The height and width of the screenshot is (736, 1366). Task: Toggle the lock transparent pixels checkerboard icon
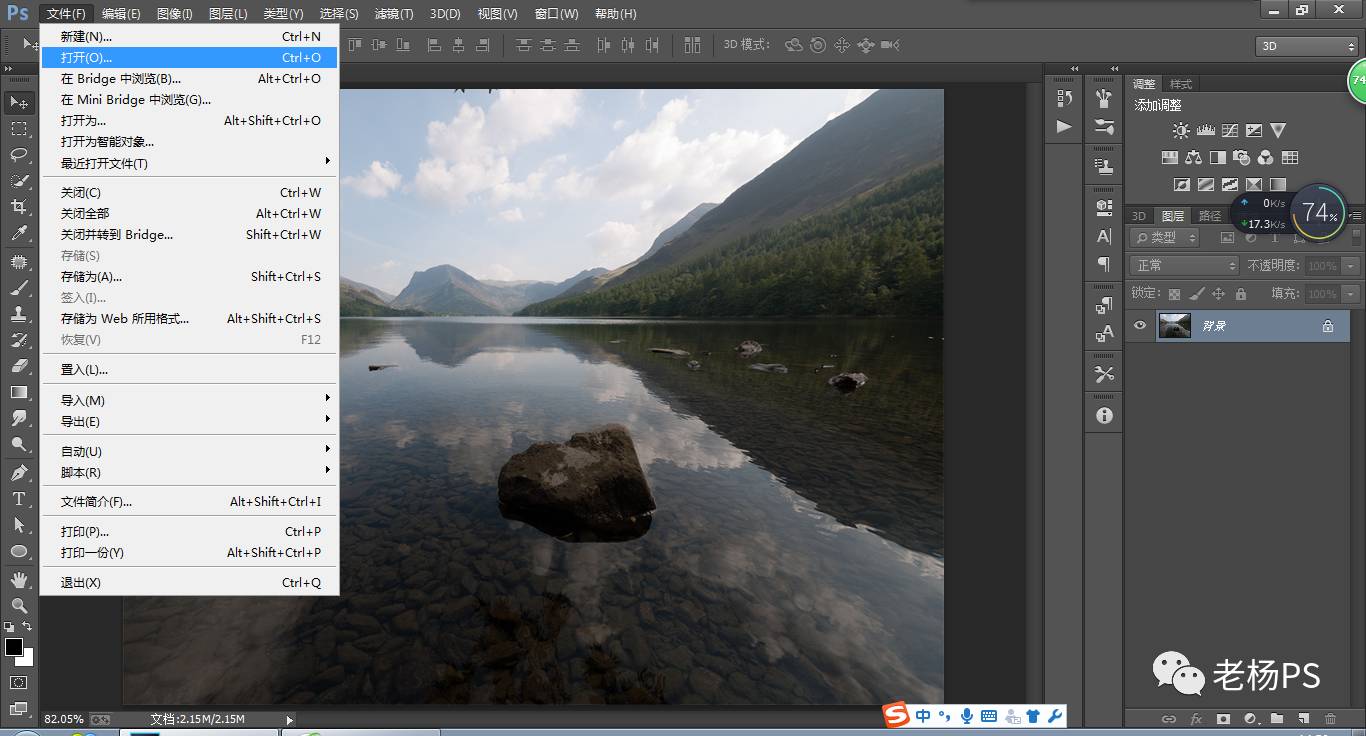pyautogui.click(x=1174, y=294)
